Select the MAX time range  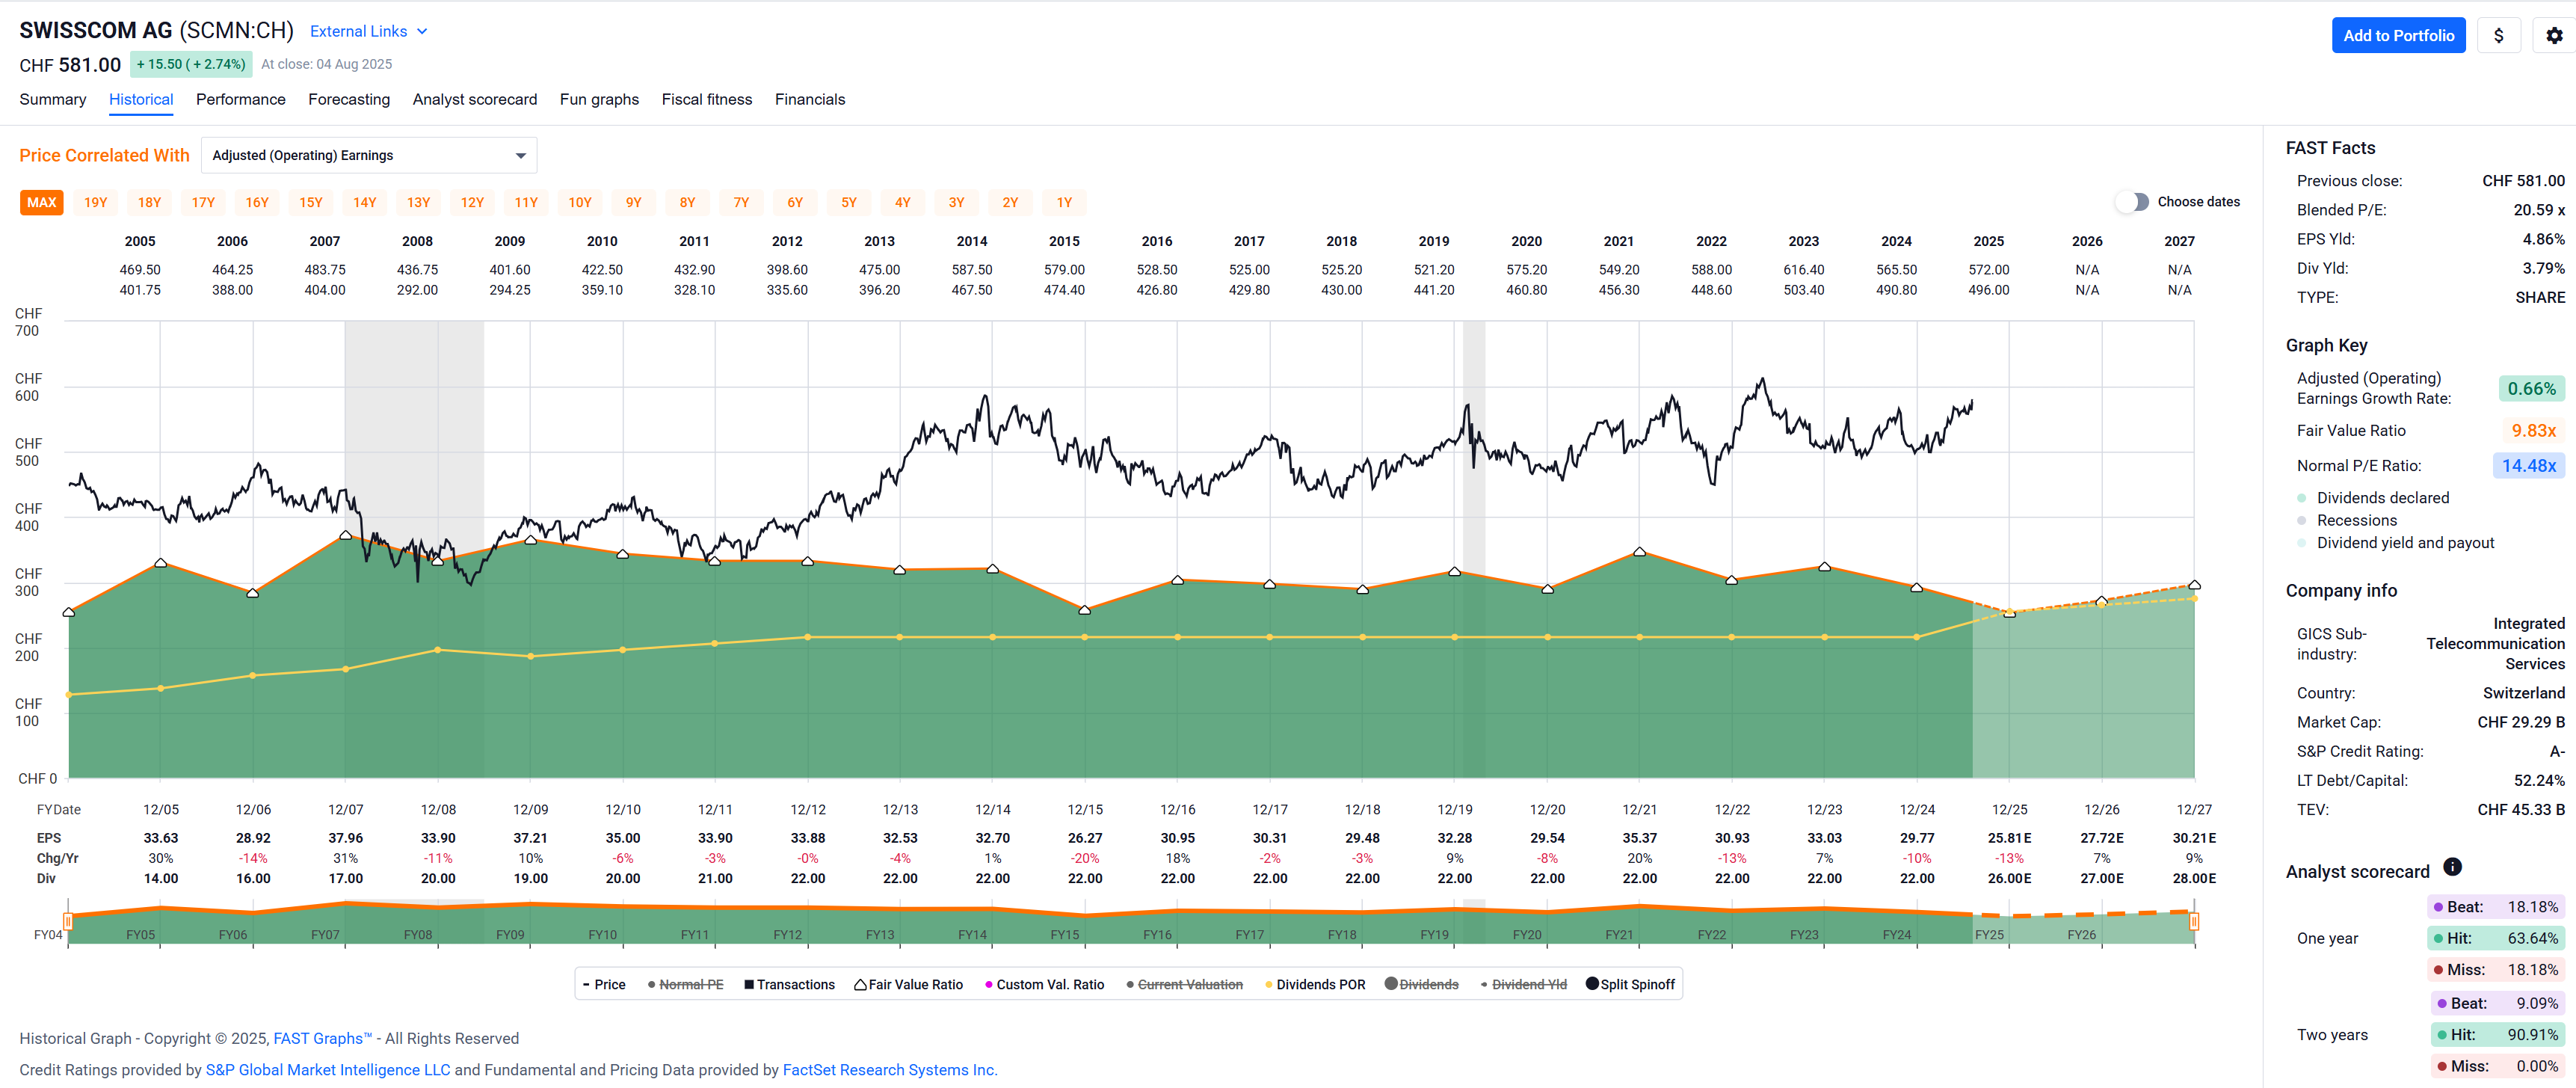point(42,202)
